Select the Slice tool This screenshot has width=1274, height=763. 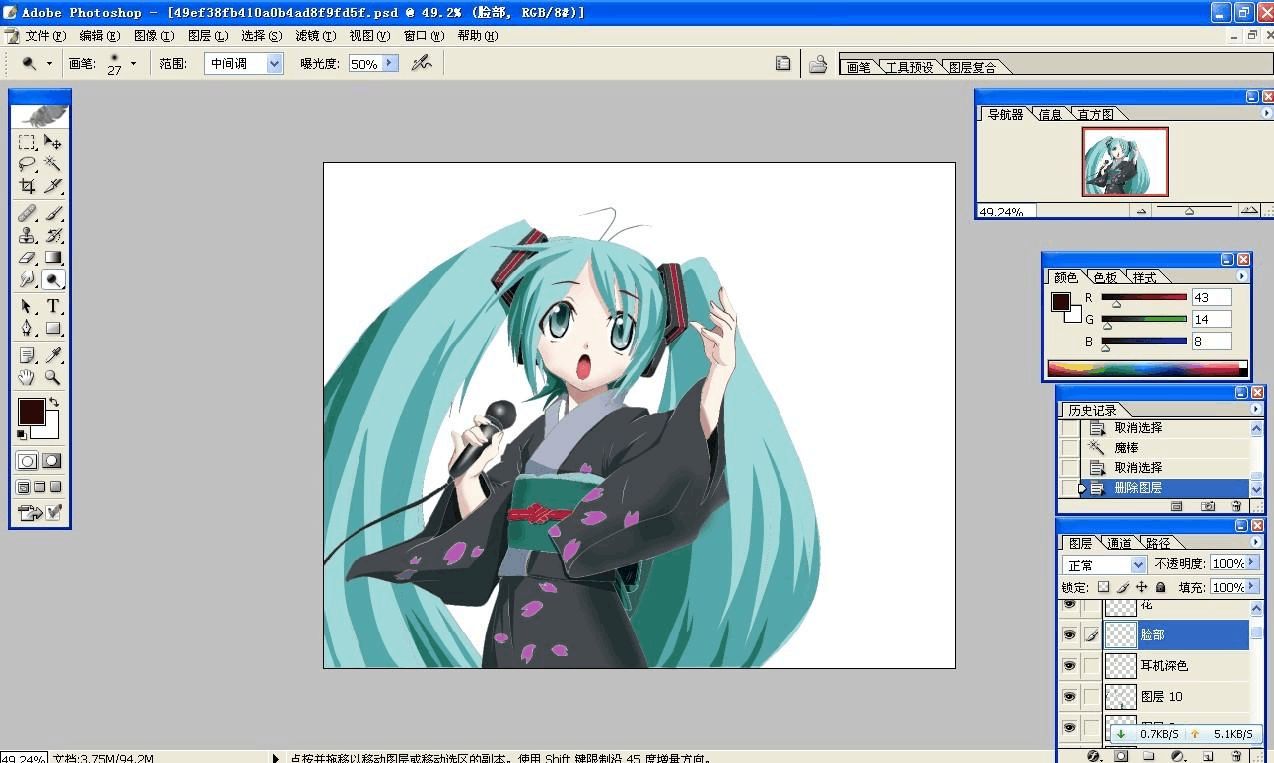(53, 186)
